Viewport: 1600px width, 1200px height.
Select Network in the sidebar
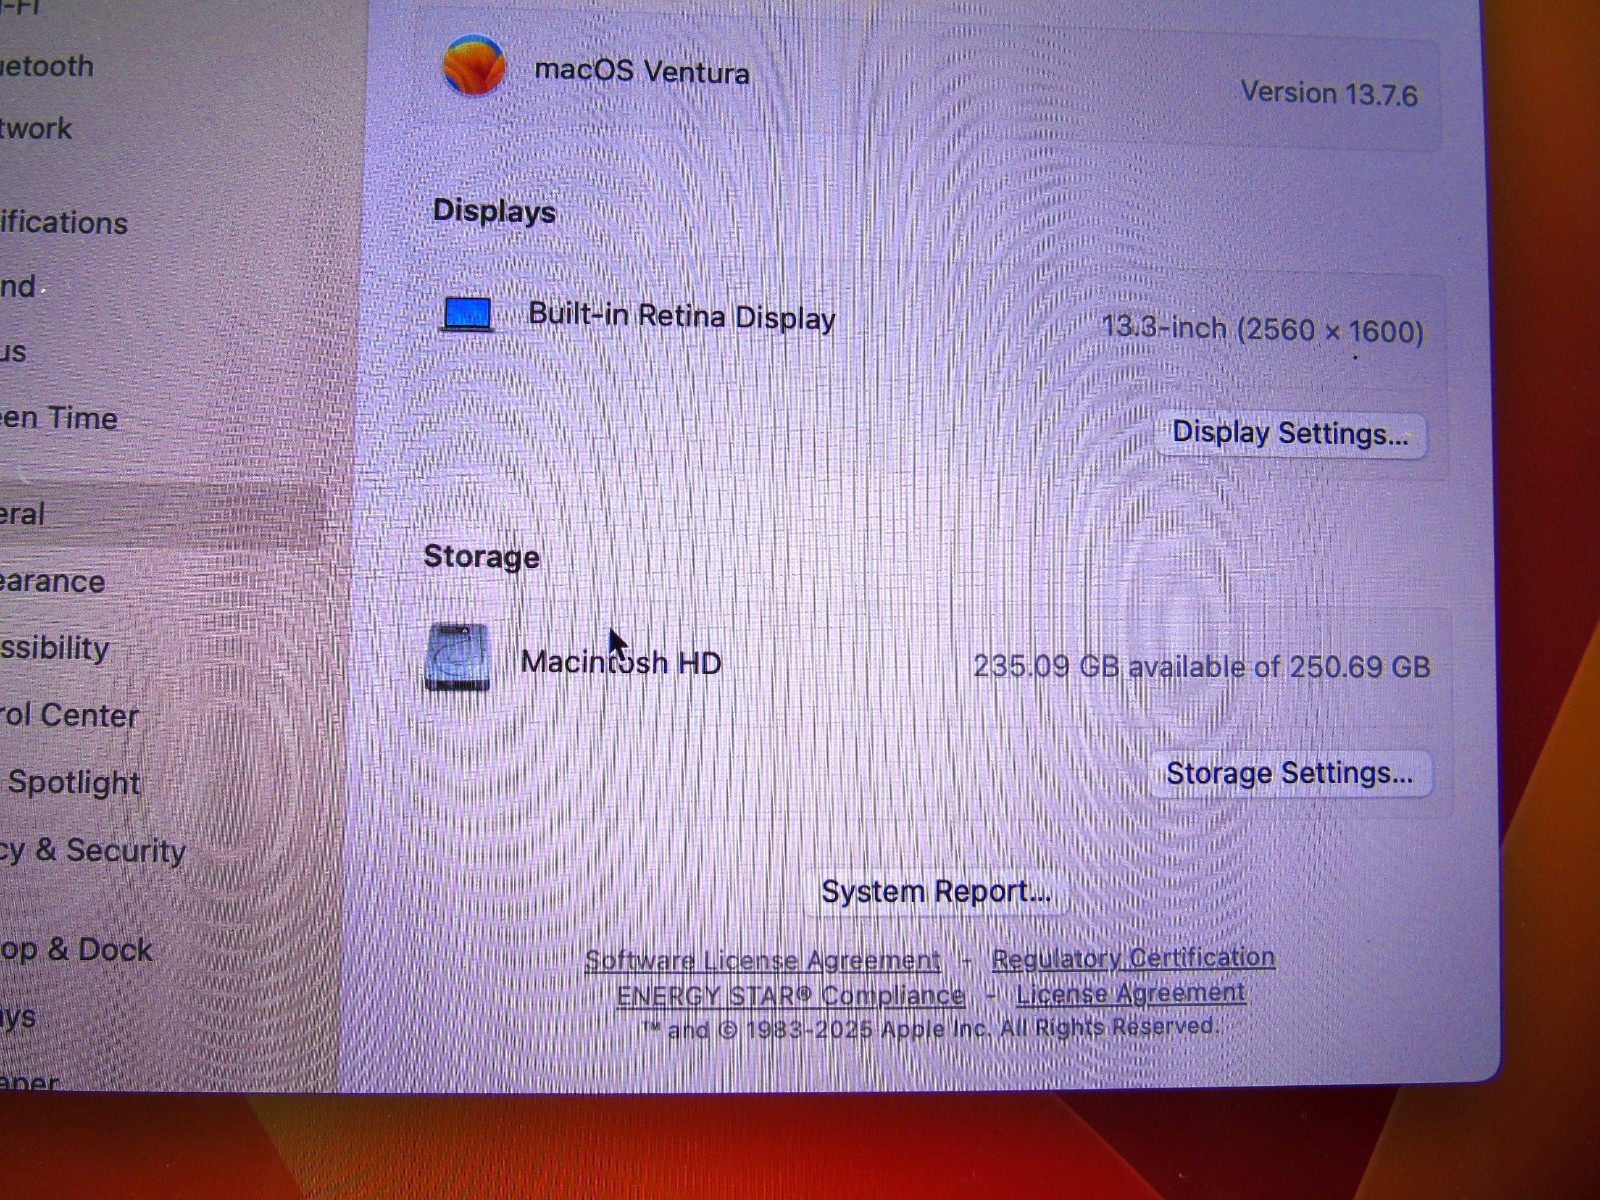coord(36,129)
